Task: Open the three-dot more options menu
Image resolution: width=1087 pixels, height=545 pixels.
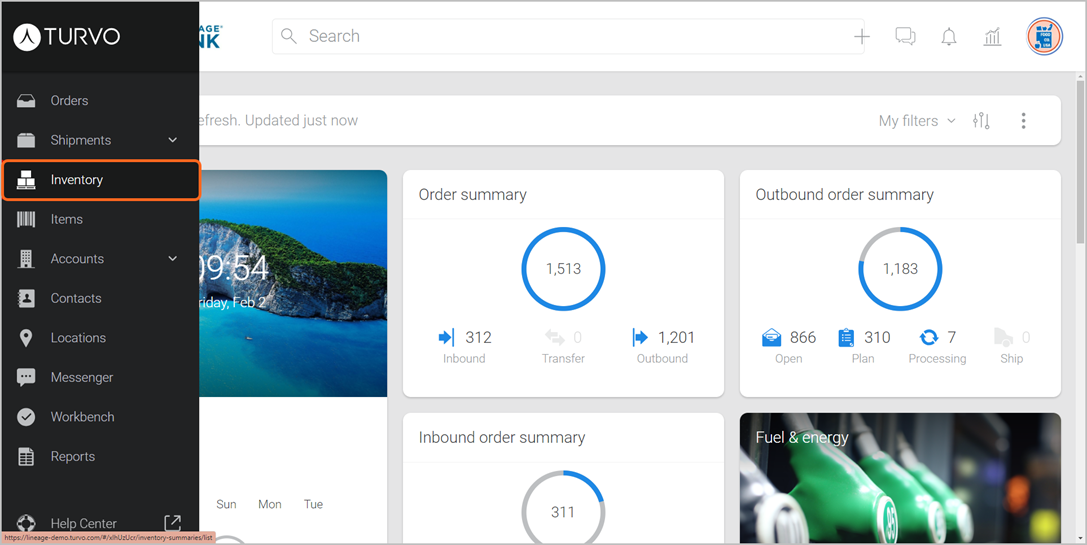Action: click(1023, 121)
